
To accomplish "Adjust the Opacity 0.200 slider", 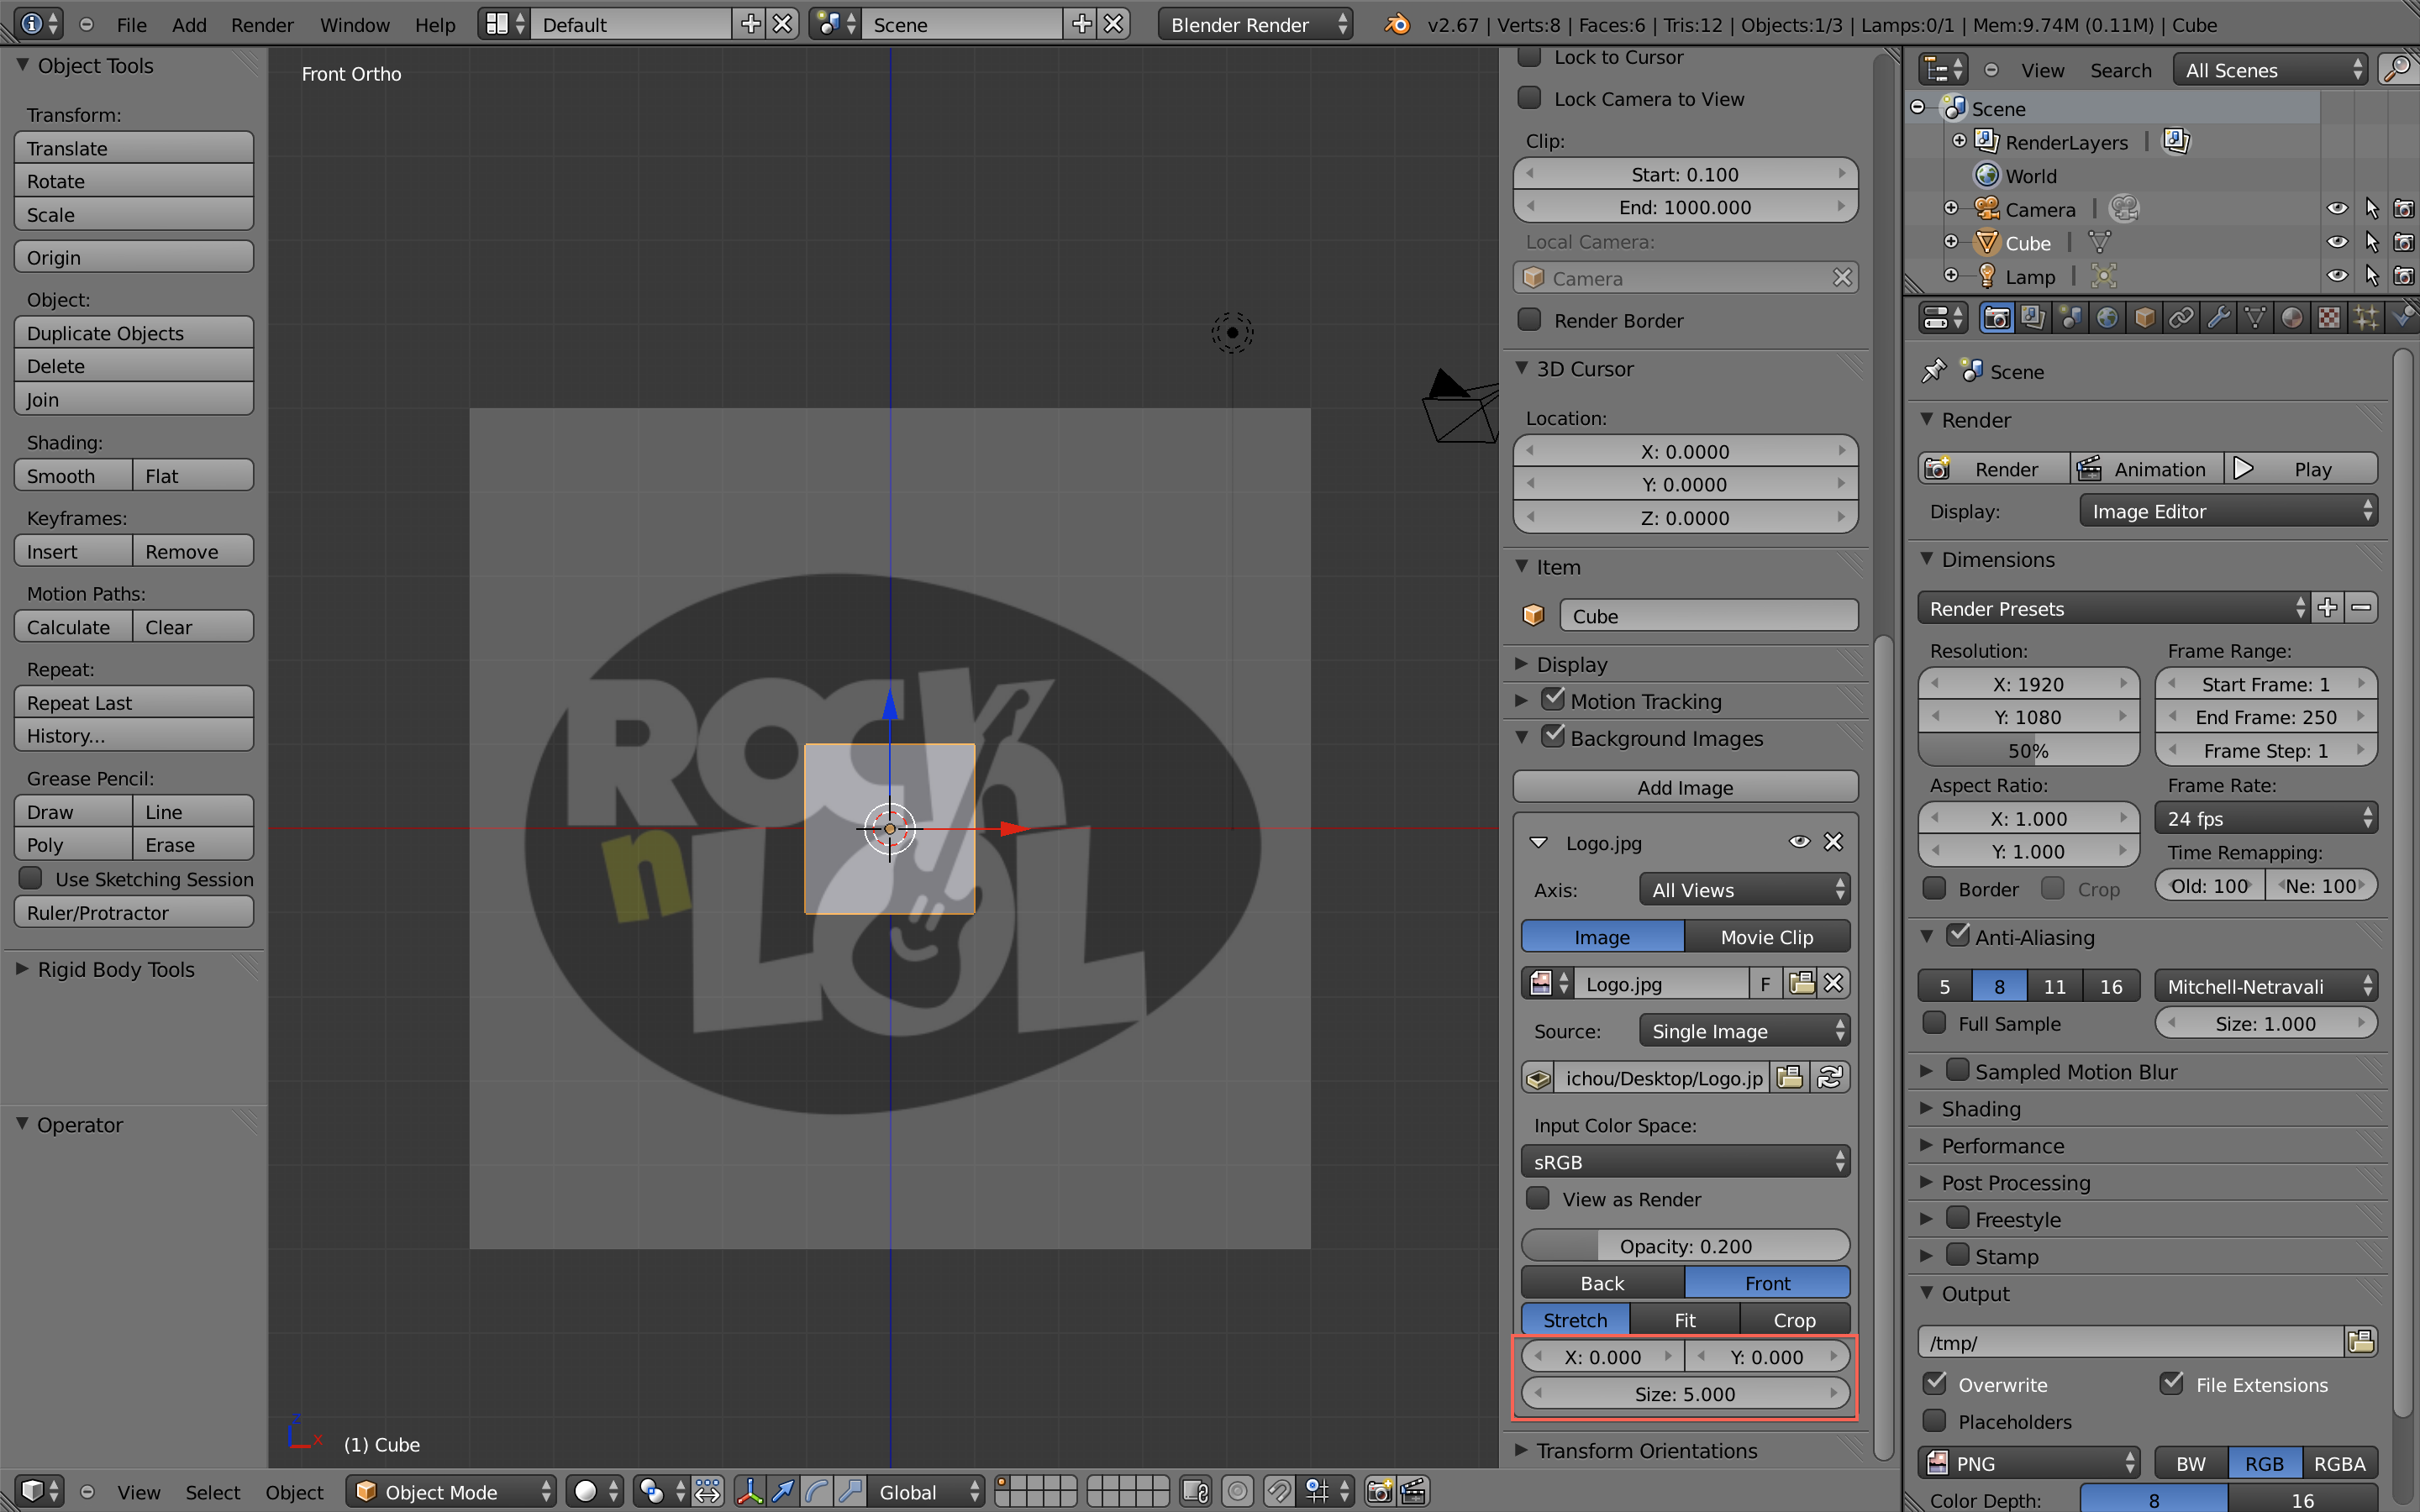I will (x=1685, y=1245).
